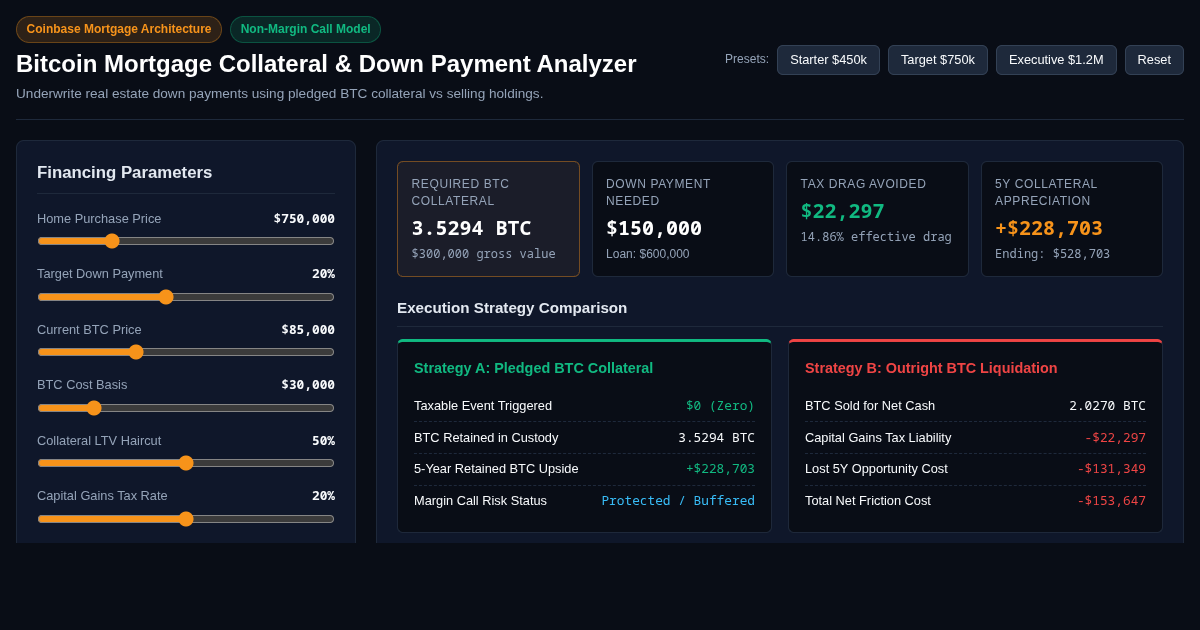Click the '$300,000 gross value' text

click(483, 254)
